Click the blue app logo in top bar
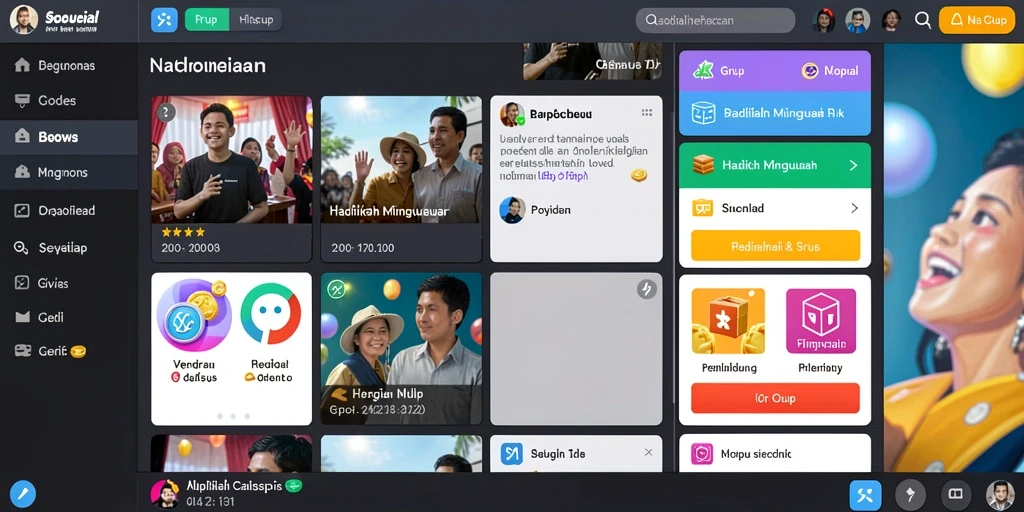Screen dimensions: 1024x512 point(164,20)
